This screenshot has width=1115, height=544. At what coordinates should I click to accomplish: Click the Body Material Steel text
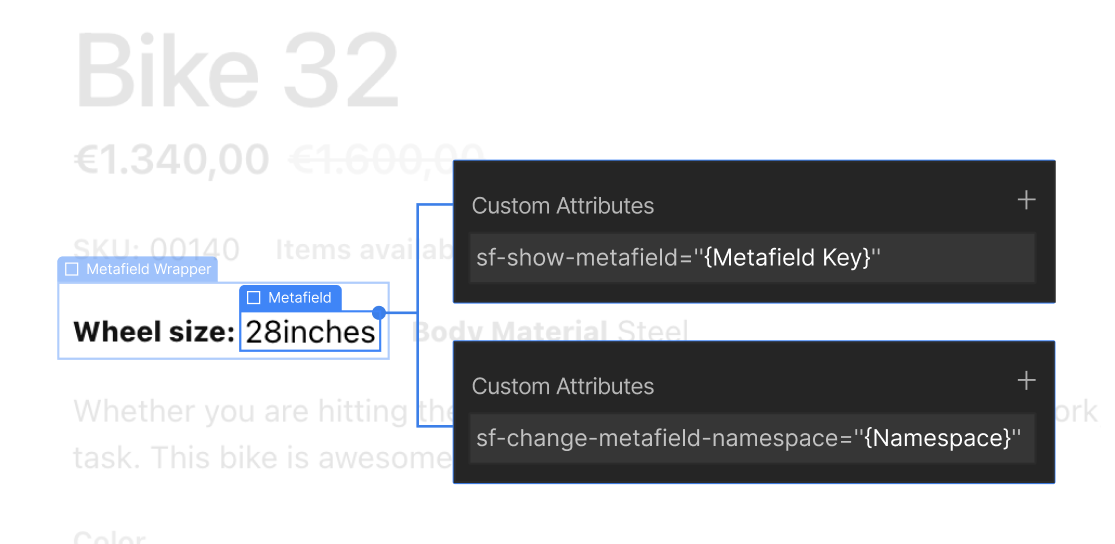[x=550, y=331]
